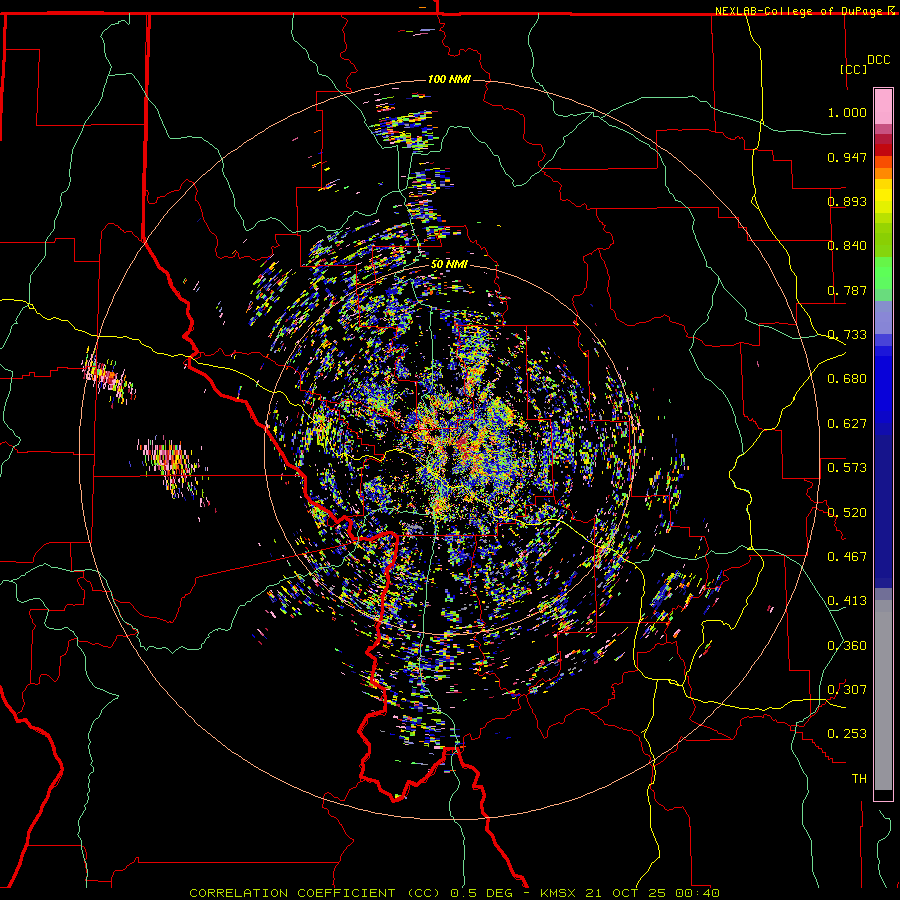The width and height of the screenshot is (900, 900).
Task: Pick the pink segment of the color bar
Action: click(883, 106)
